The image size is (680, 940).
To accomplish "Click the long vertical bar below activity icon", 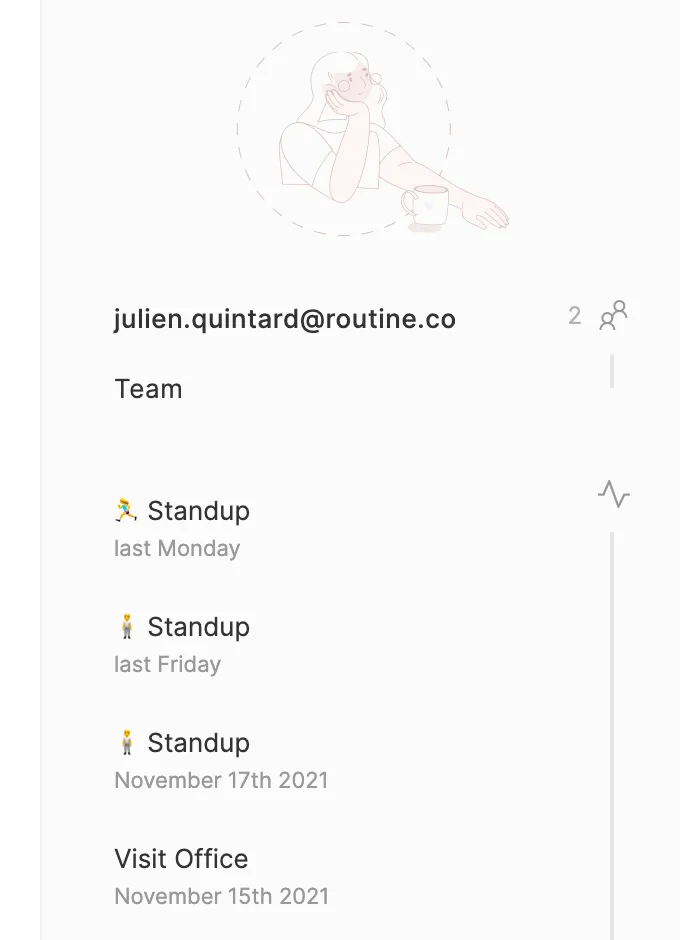I will point(612,735).
